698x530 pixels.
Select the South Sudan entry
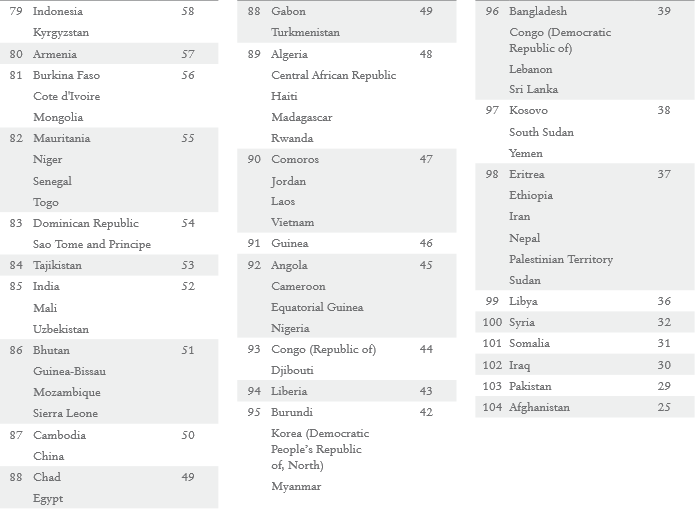click(x=541, y=132)
